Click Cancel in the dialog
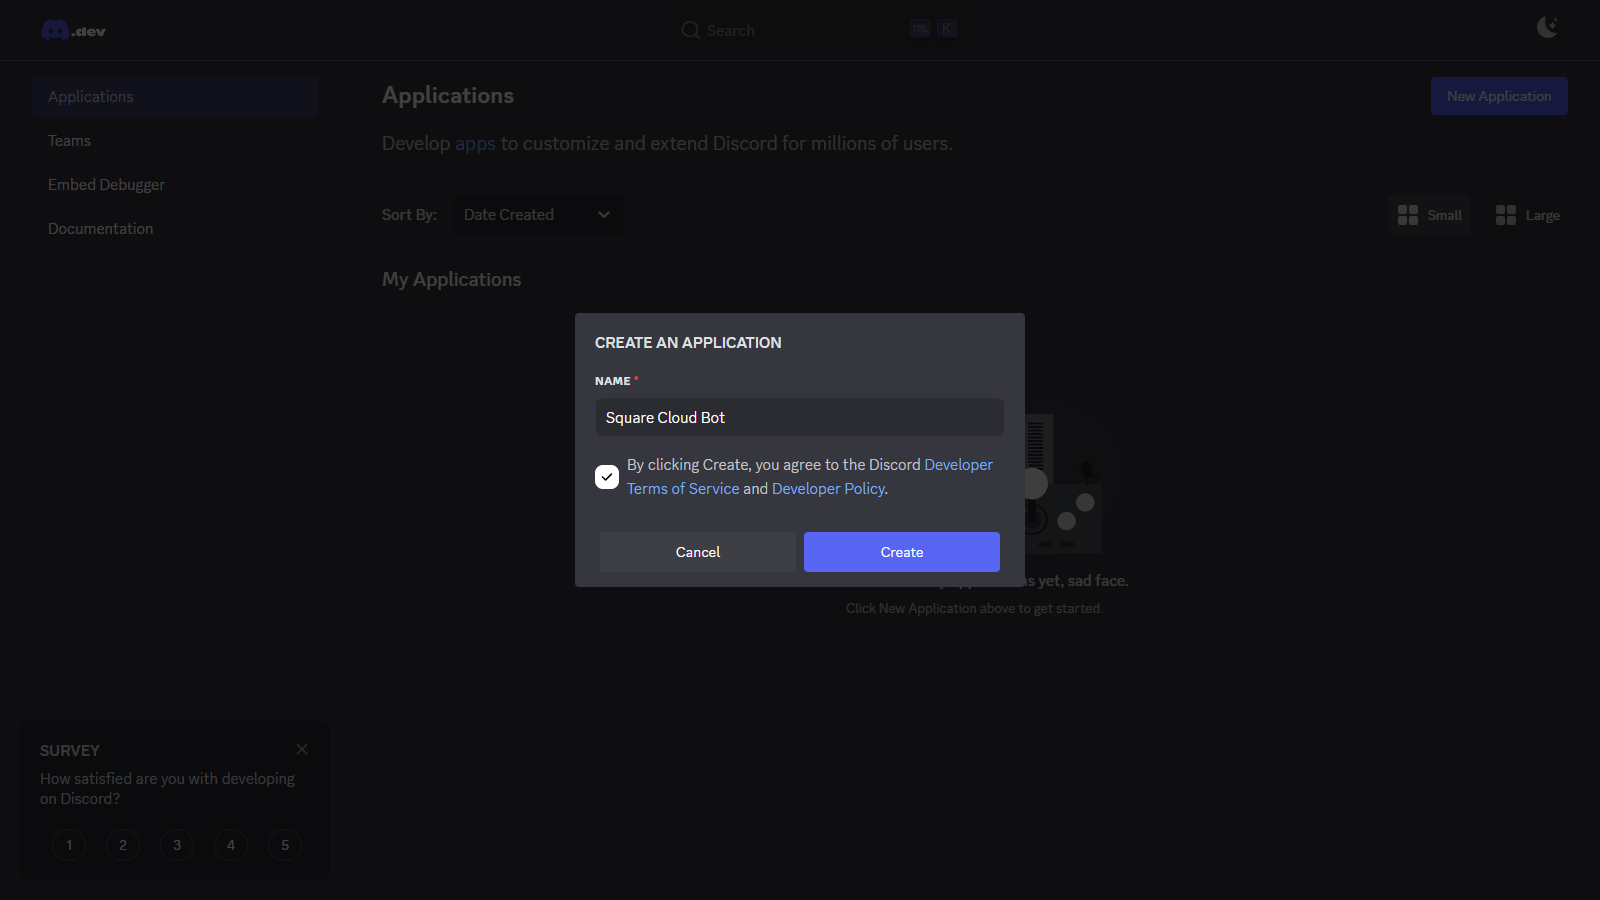 [698, 552]
